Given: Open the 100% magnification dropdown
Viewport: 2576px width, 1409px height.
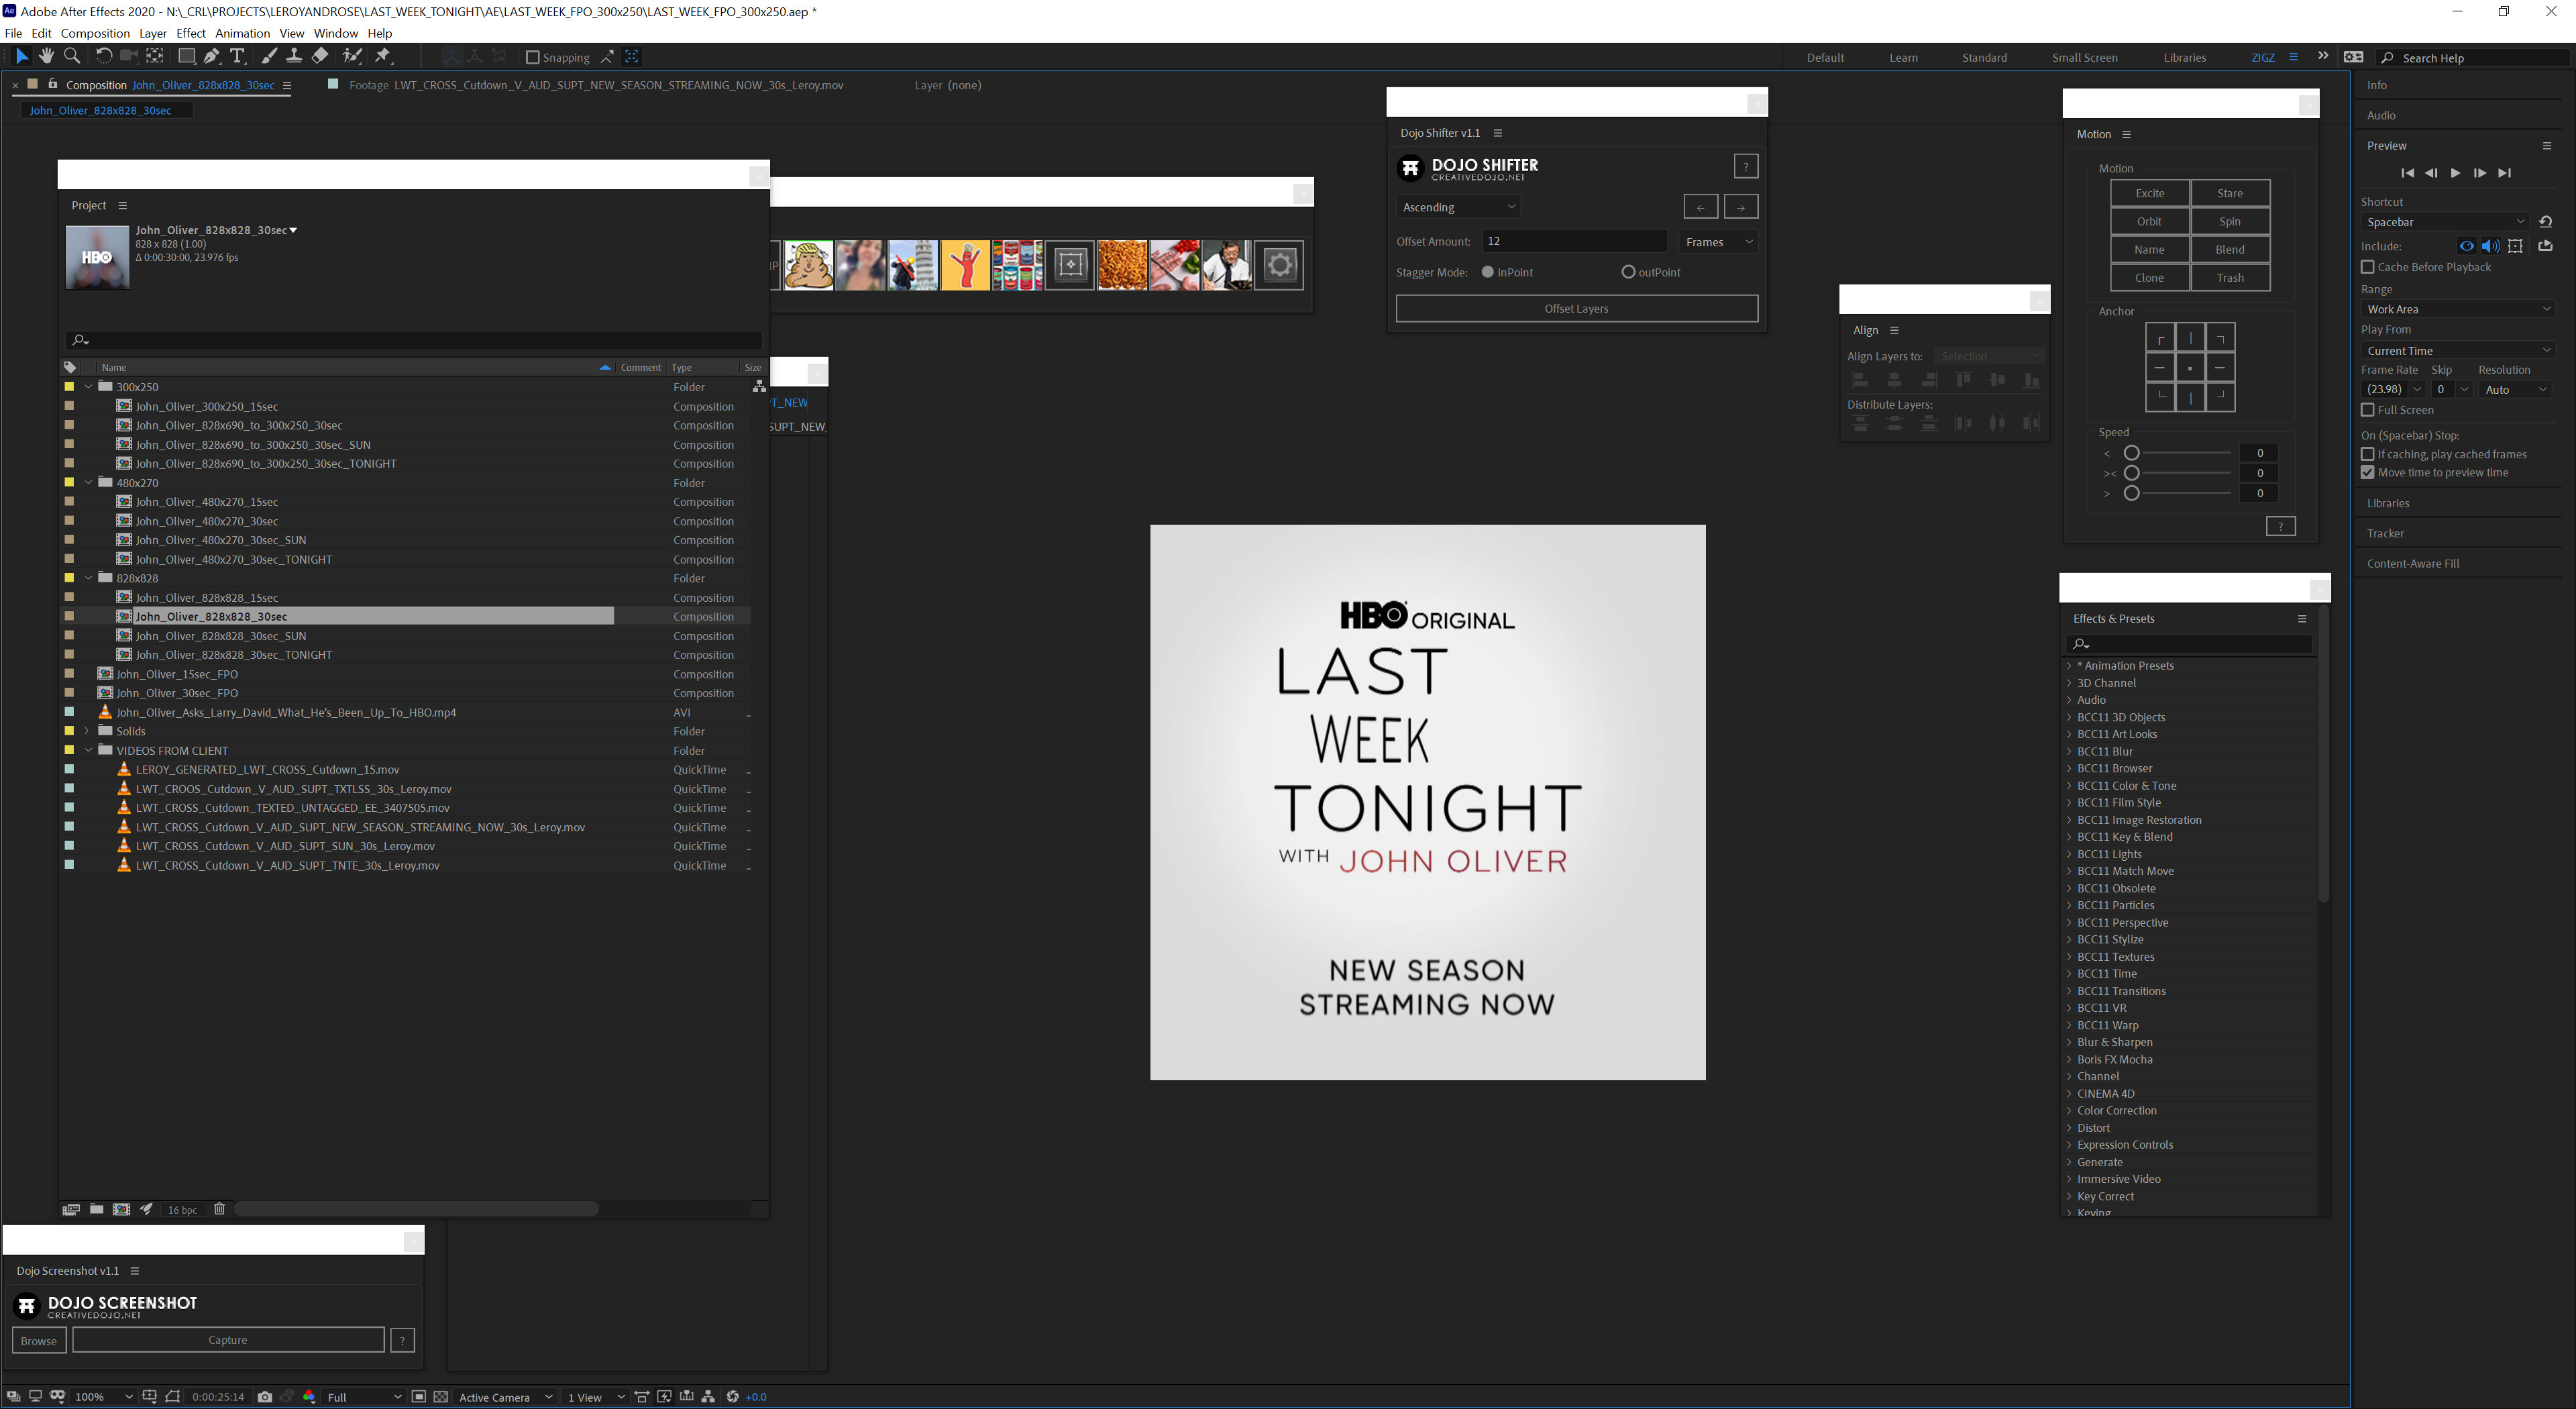Looking at the screenshot, I should pyautogui.click(x=105, y=1397).
